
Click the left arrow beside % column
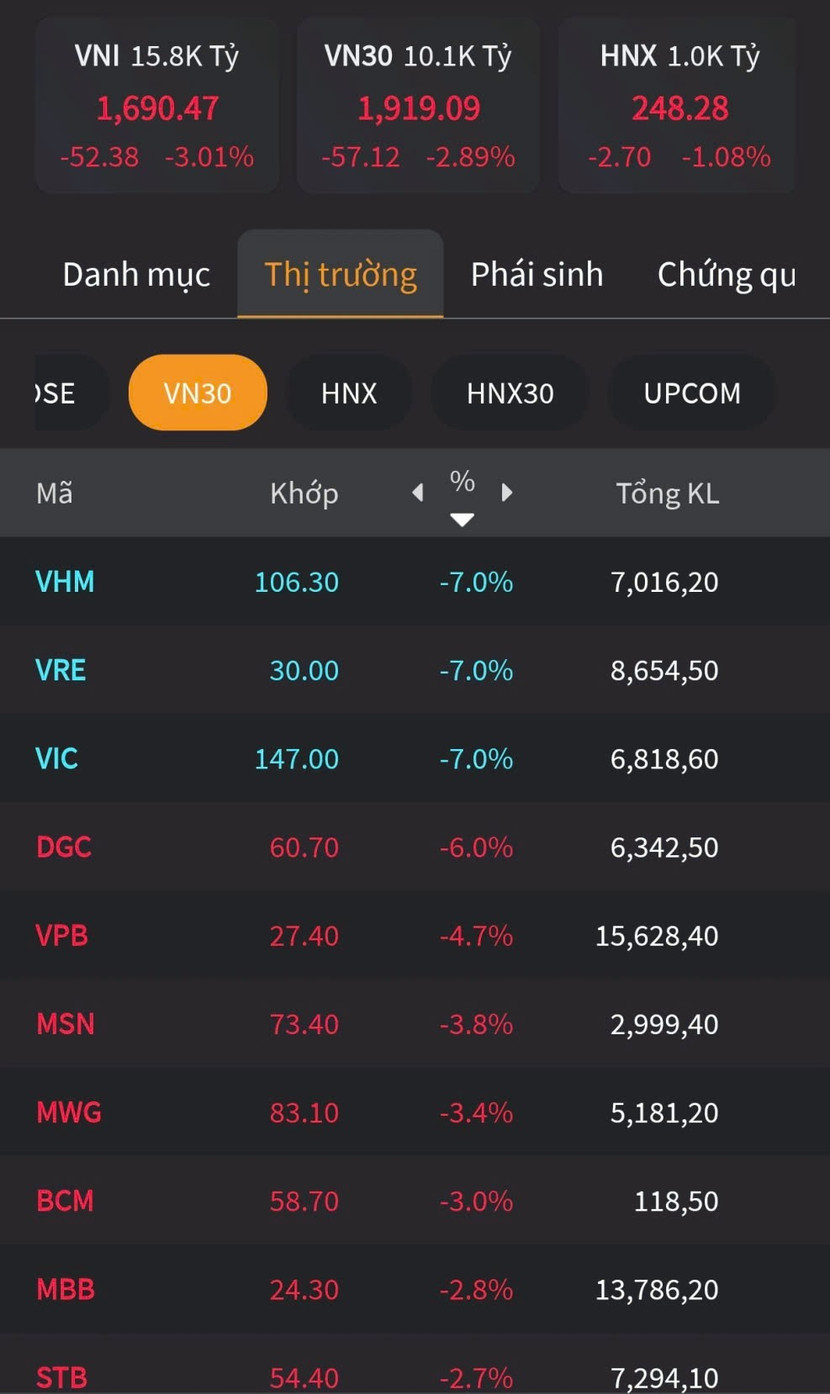click(418, 493)
